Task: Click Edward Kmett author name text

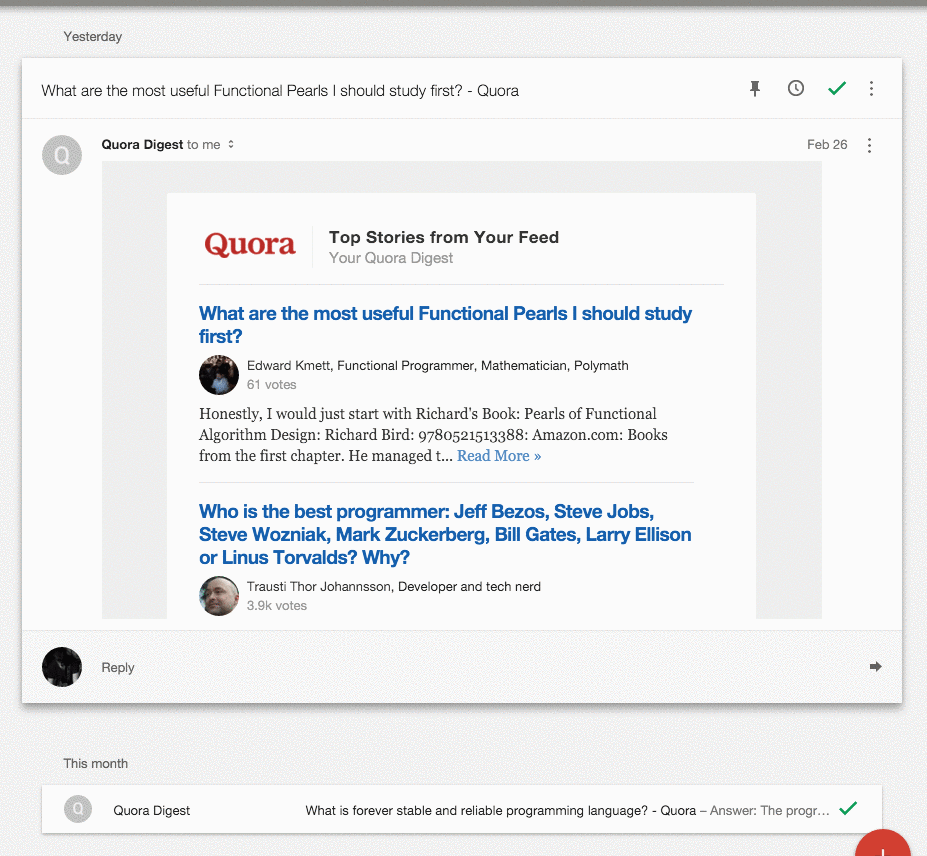Action: coord(289,365)
